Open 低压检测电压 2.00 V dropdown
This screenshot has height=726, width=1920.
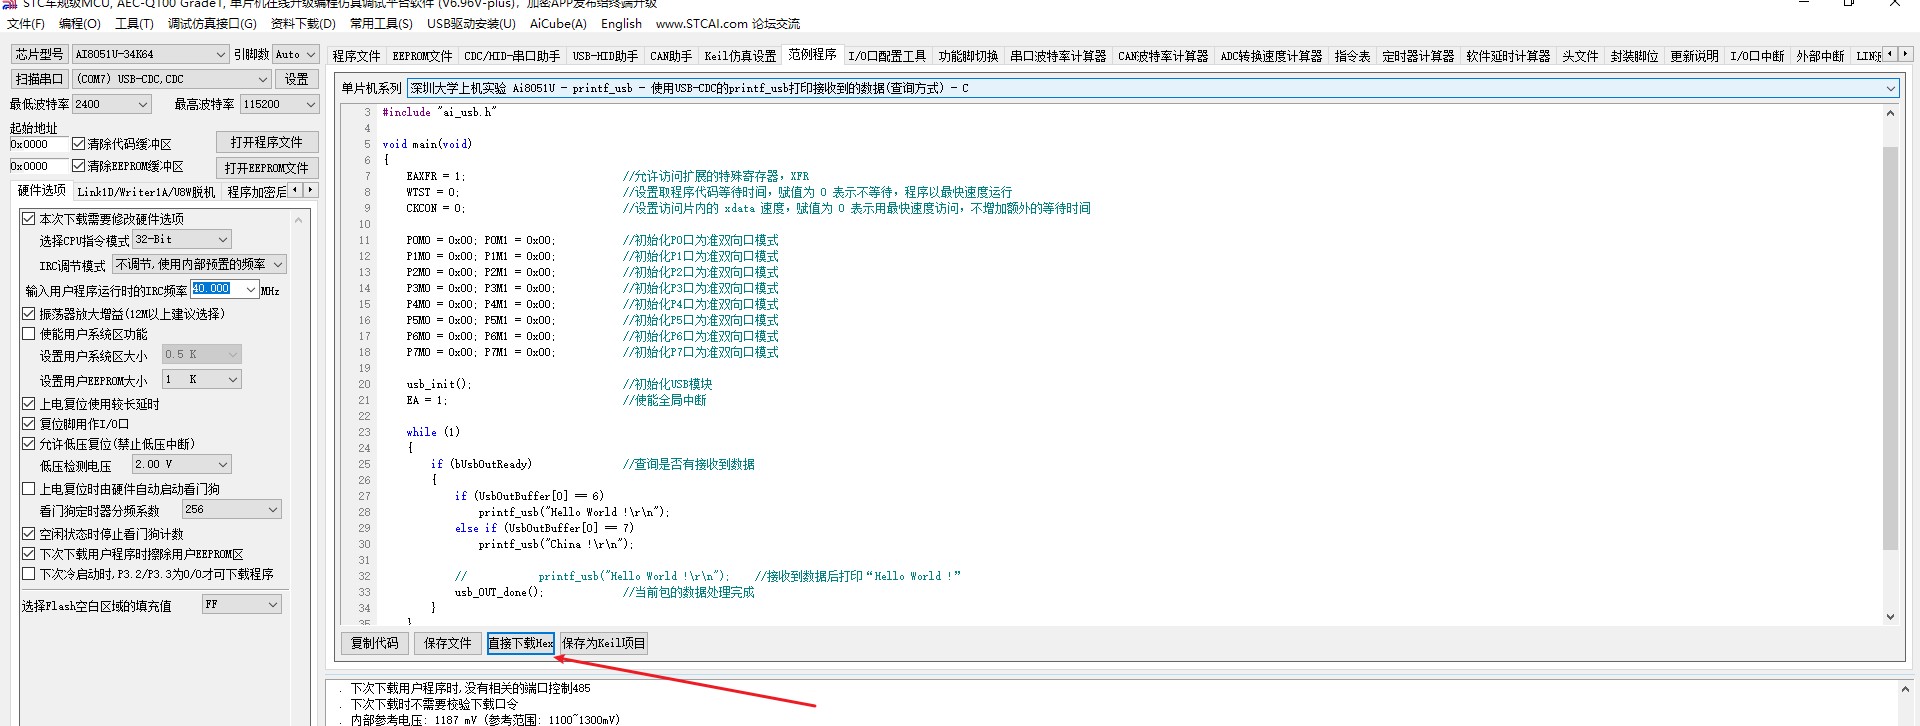point(182,464)
